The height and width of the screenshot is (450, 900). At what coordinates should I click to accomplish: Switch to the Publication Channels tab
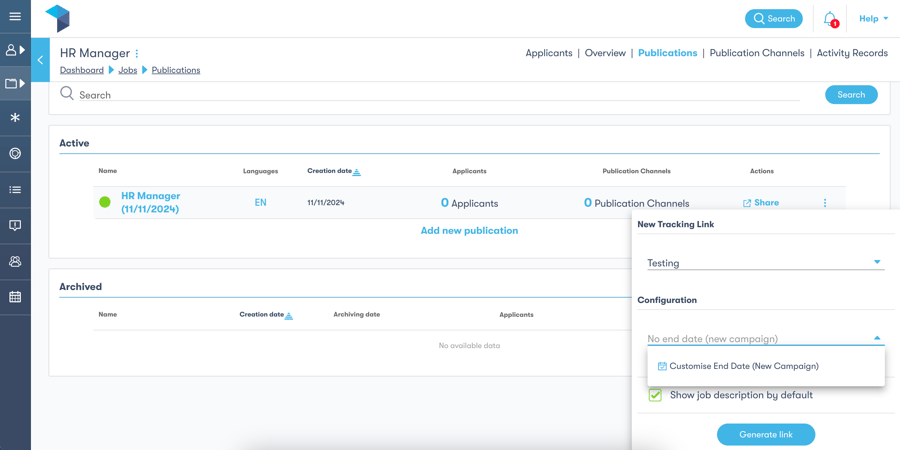coord(757,53)
